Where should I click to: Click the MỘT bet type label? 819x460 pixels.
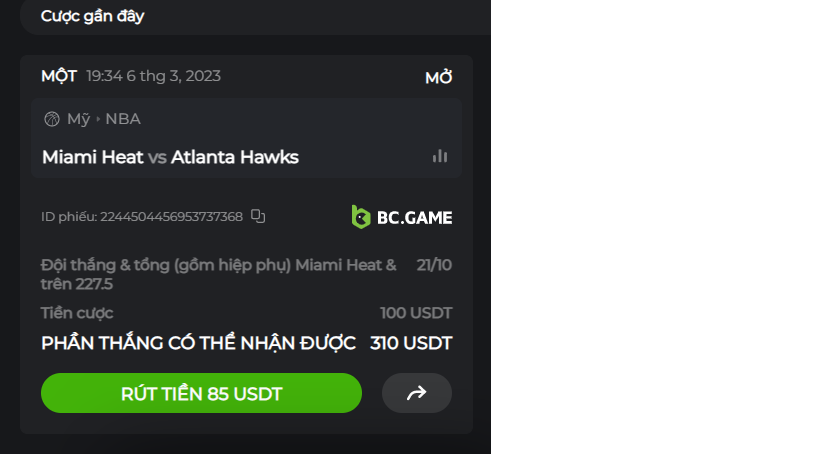point(59,76)
